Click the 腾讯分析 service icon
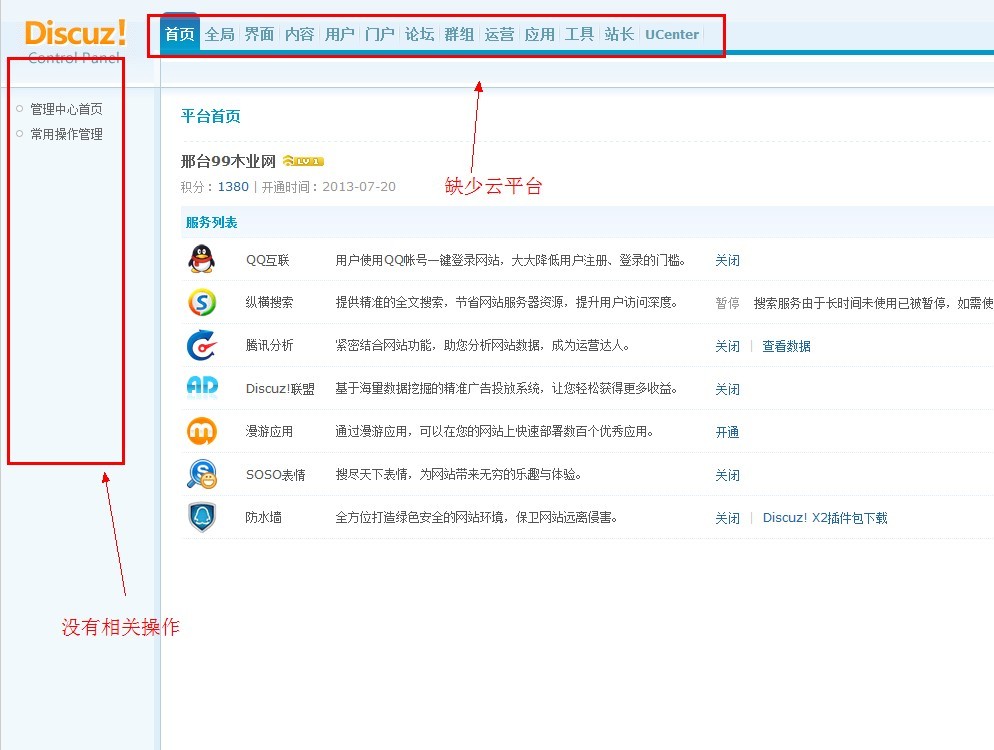Image resolution: width=994 pixels, height=750 pixels. [x=202, y=345]
